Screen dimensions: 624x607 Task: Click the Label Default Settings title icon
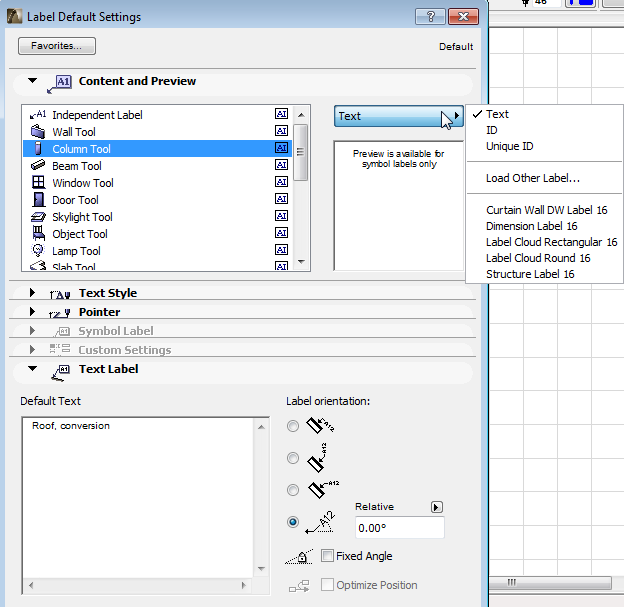[14, 17]
